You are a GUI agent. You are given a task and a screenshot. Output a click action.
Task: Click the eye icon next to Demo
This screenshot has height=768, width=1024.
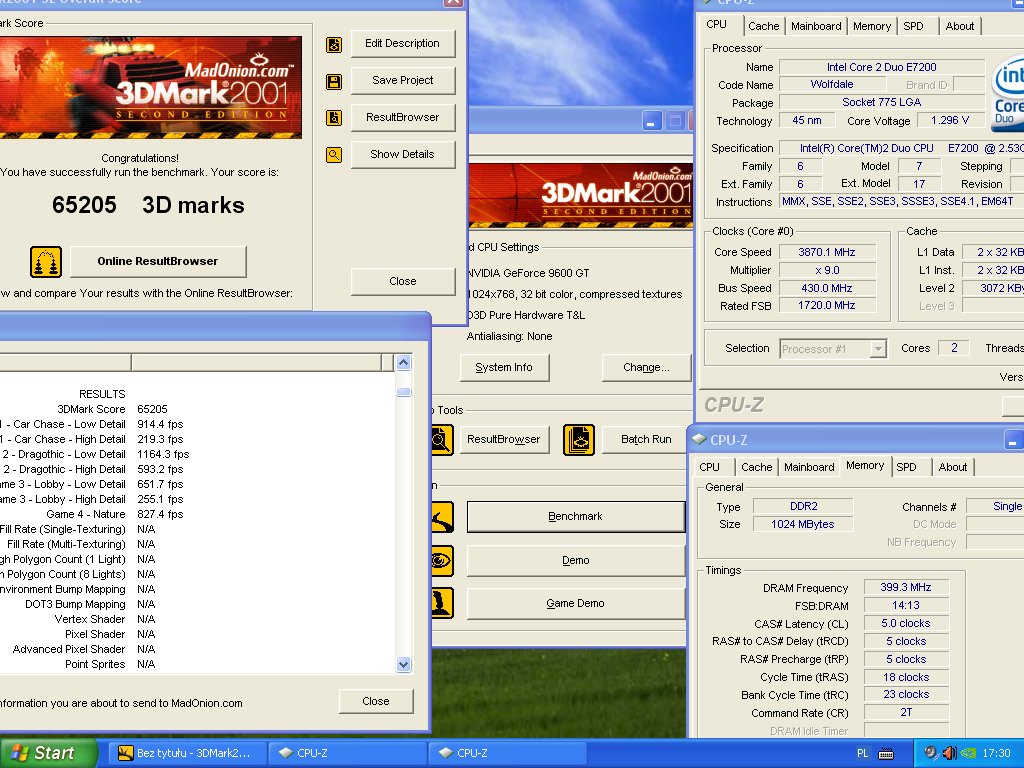(442, 560)
